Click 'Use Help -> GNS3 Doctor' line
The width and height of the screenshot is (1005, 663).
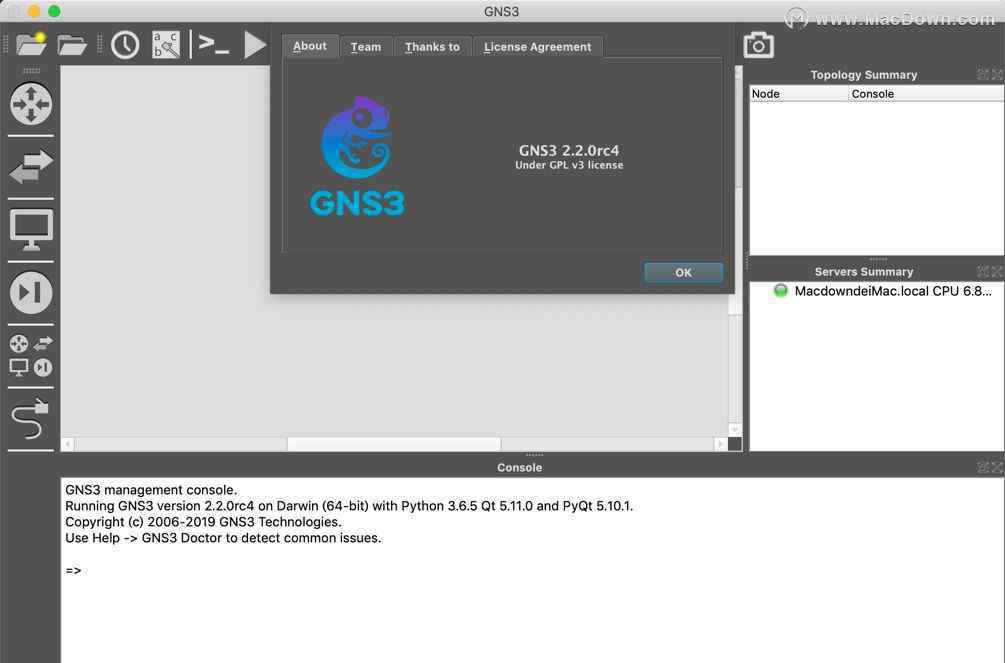(223, 538)
